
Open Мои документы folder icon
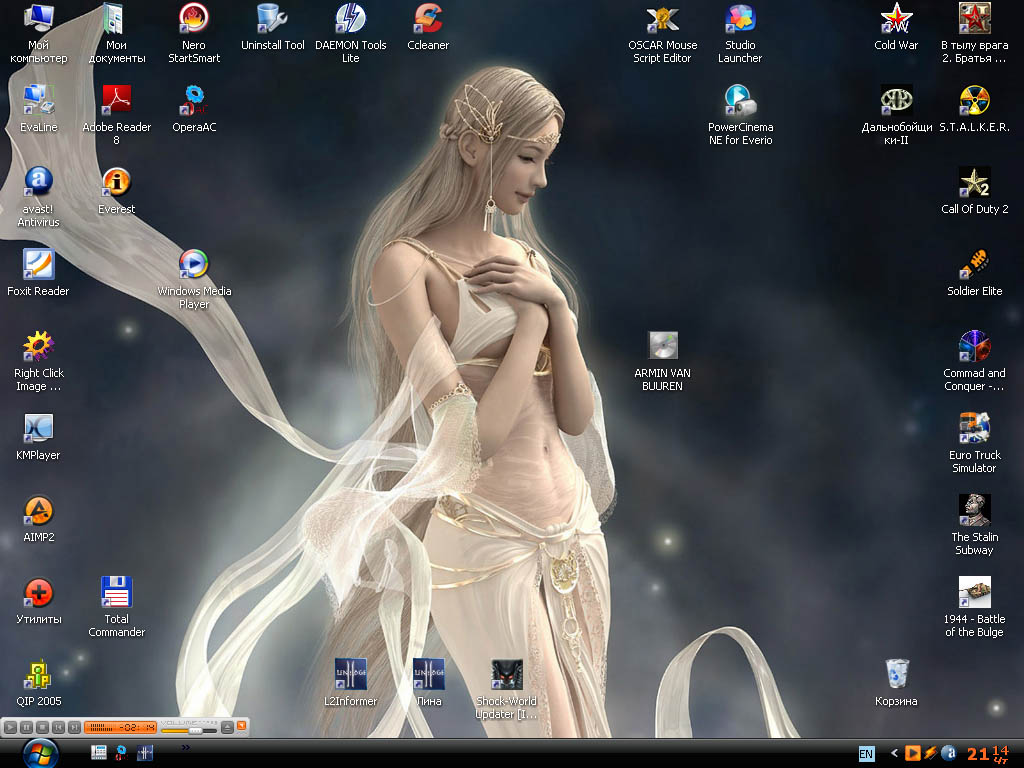pos(116,33)
